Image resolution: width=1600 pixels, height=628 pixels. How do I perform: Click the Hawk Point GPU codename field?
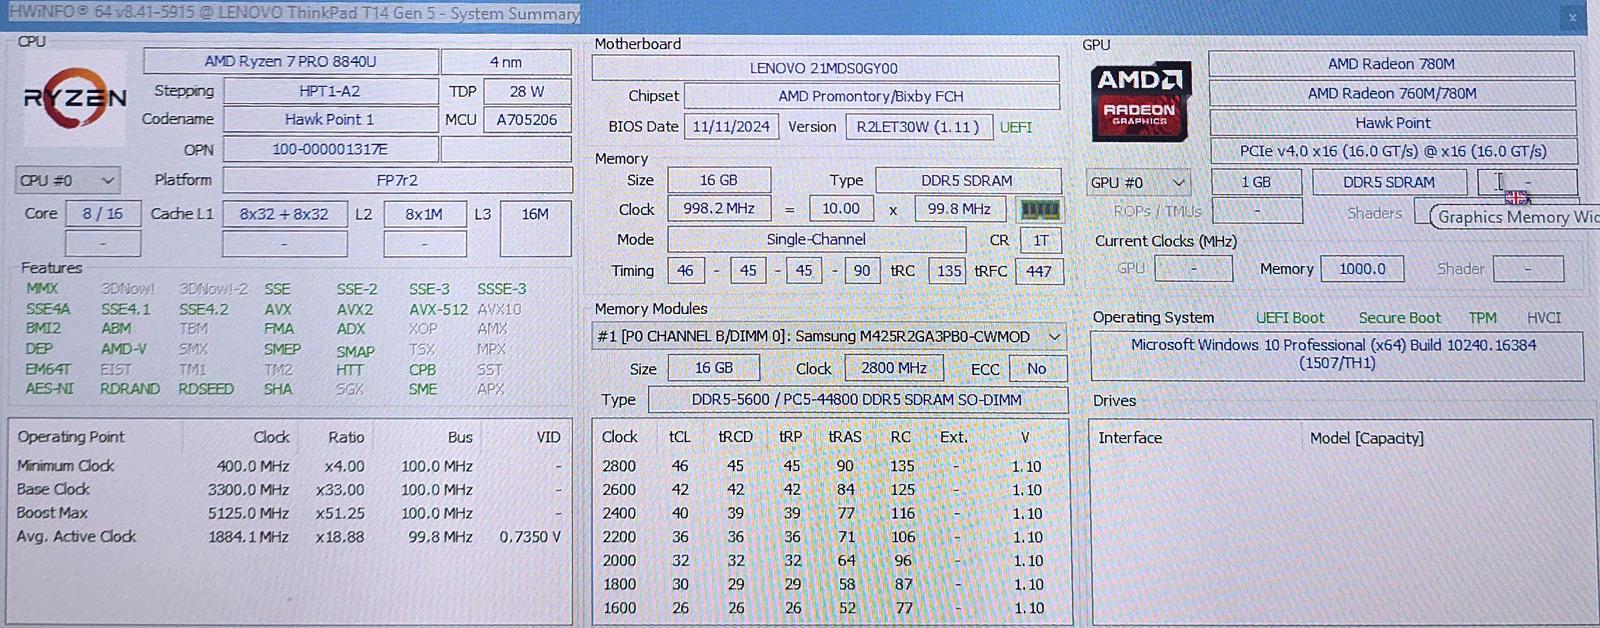[x=1393, y=123]
